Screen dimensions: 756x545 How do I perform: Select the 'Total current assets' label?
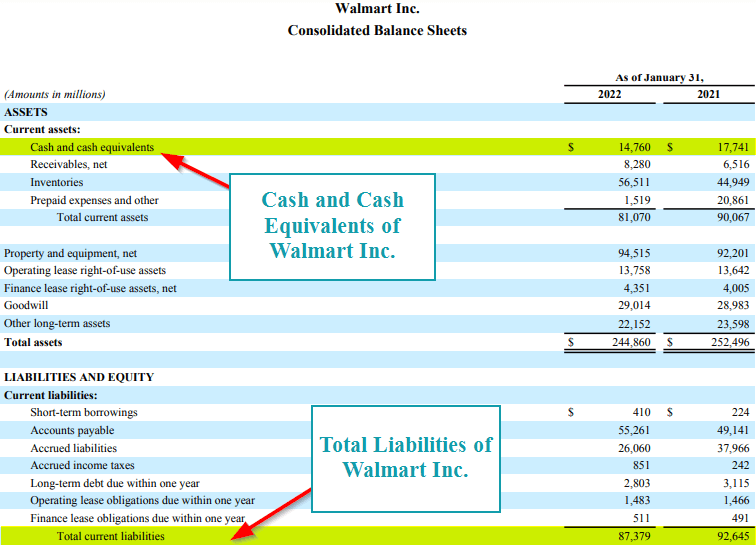pyautogui.click(x=103, y=218)
